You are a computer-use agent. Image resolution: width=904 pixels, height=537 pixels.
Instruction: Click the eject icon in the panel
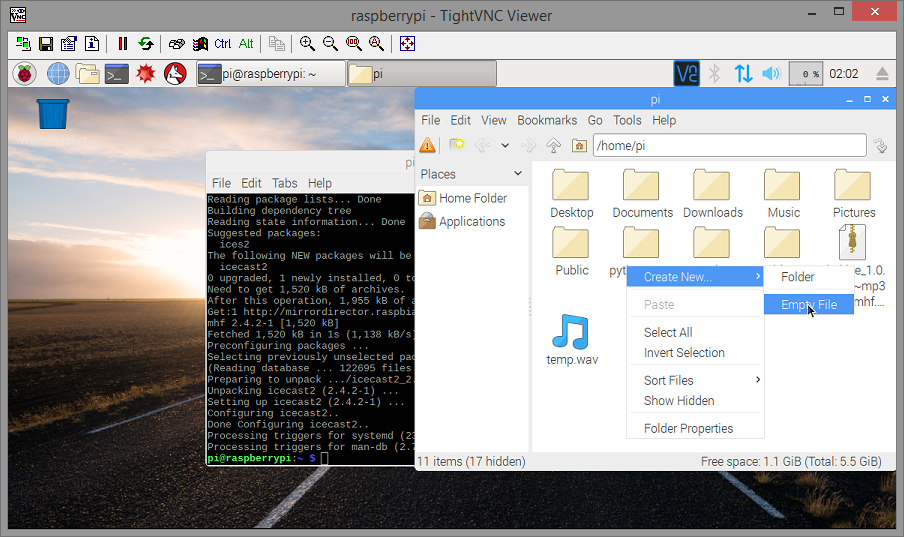point(882,74)
